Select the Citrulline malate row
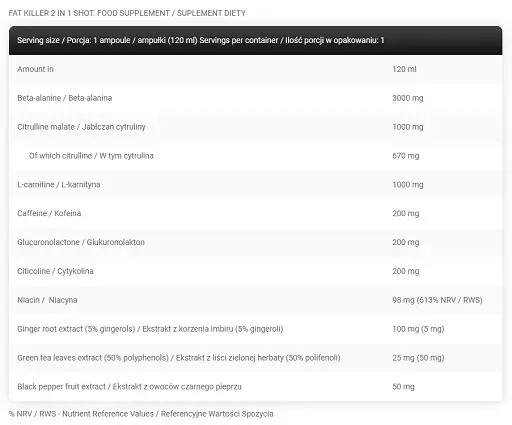Screen dimensions: 512x425 (x=256, y=127)
